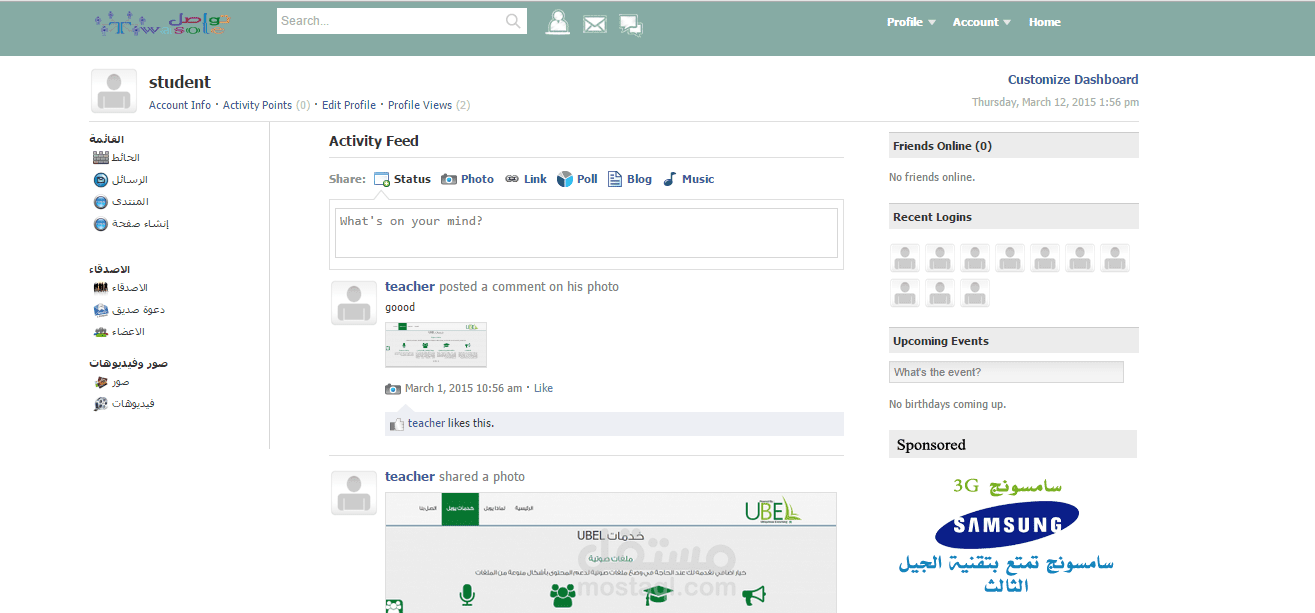The image size is (1315, 613).
Task: Click the Photo camera share icon
Action: [x=449, y=179]
